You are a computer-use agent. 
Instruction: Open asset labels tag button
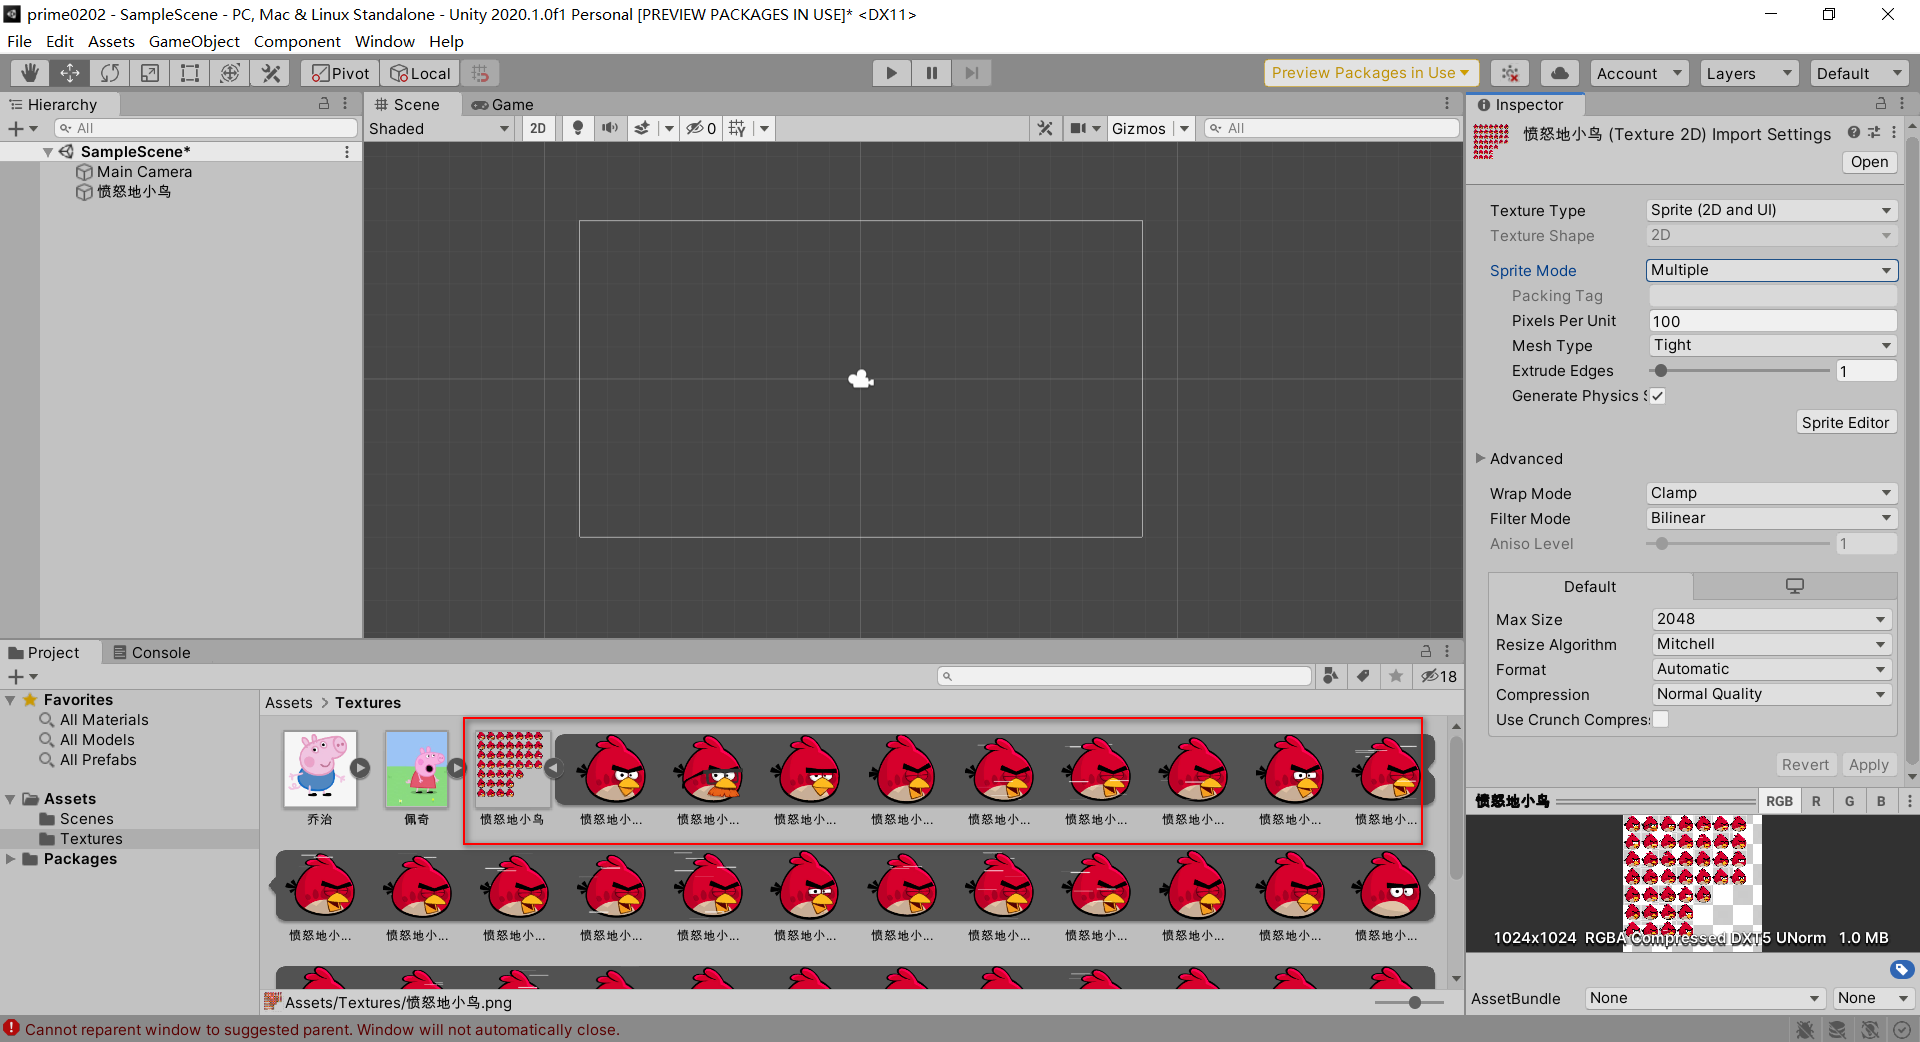1901,969
